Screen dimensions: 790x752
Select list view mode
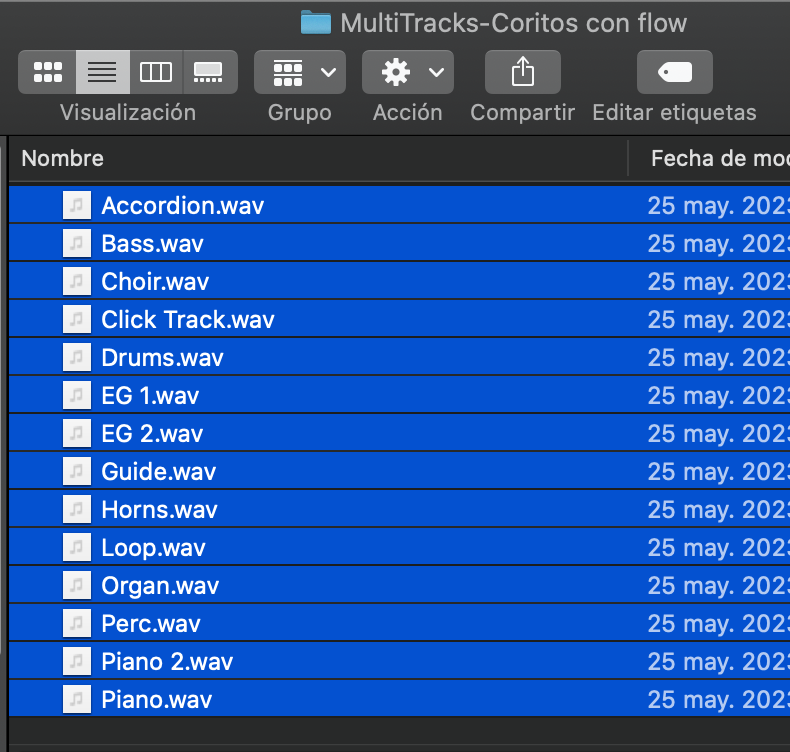(103, 72)
